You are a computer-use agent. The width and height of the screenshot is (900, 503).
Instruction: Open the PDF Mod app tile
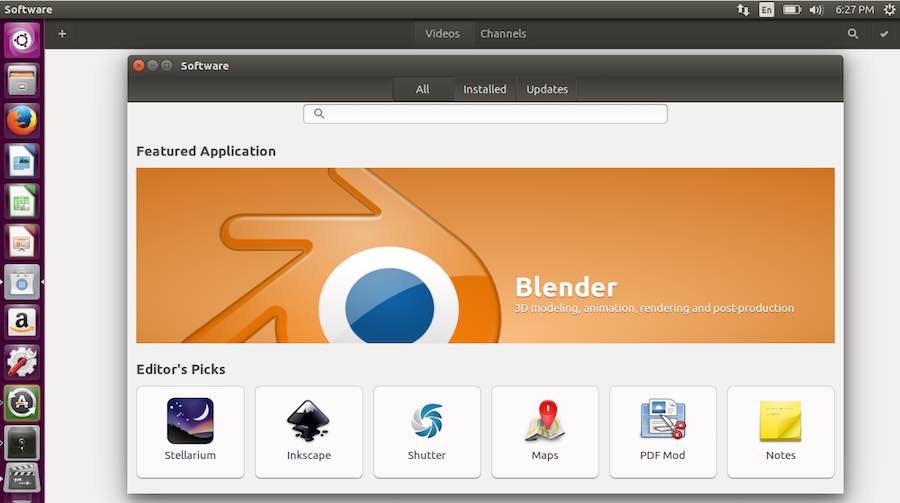click(x=662, y=431)
